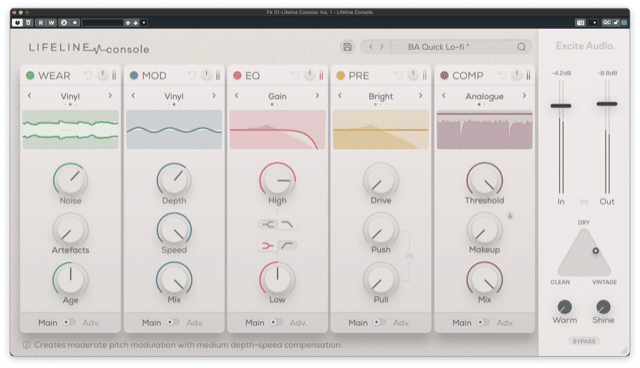640x368 pixels.
Task: Load the previous preset with left chevron
Action: [x=371, y=47]
